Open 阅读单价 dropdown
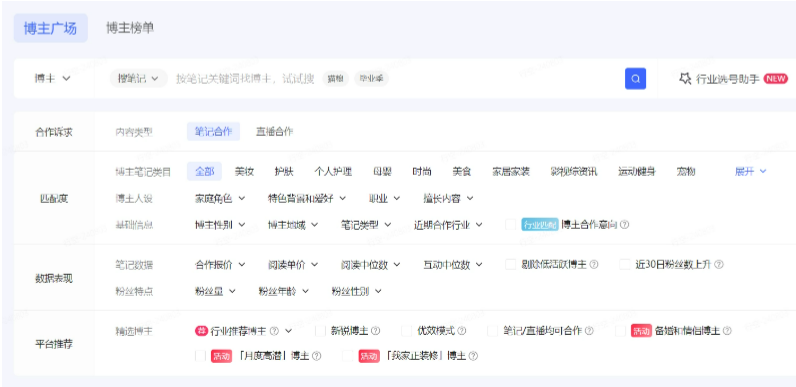This screenshot has height=387, width=796. [x=293, y=265]
